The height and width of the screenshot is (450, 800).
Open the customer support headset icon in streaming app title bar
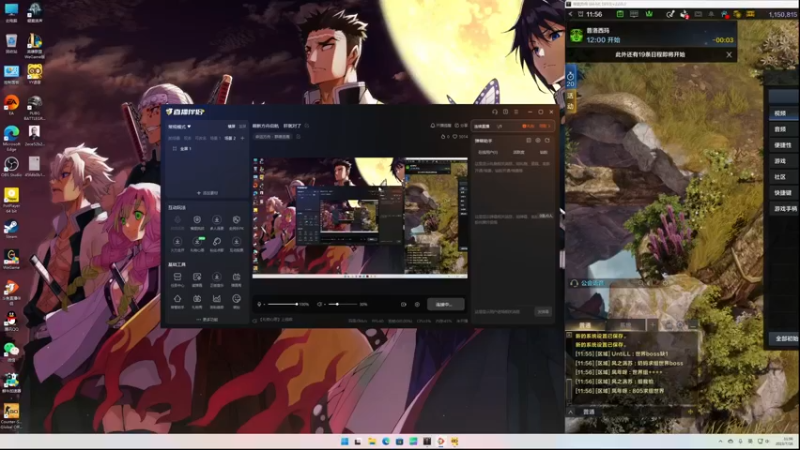[x=494, y=112]
